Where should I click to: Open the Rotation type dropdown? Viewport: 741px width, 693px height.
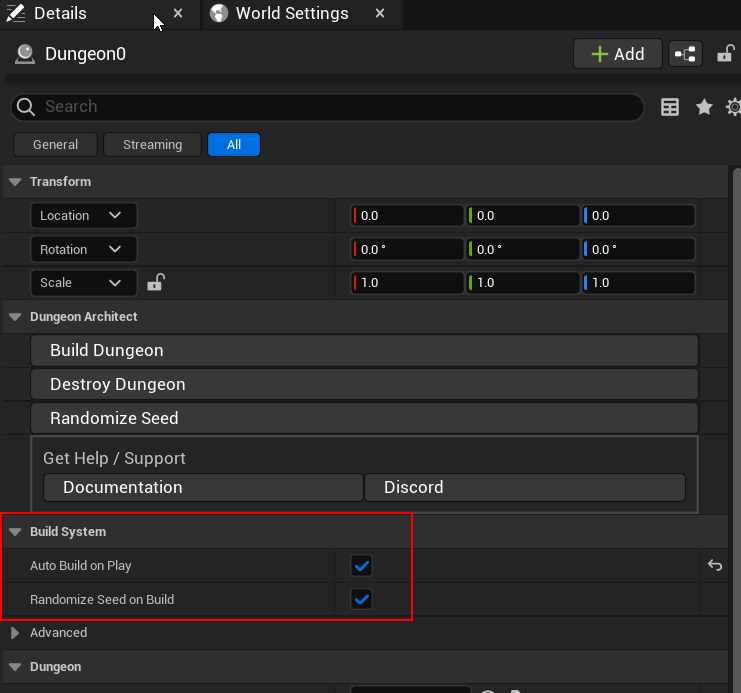(84, 249)
